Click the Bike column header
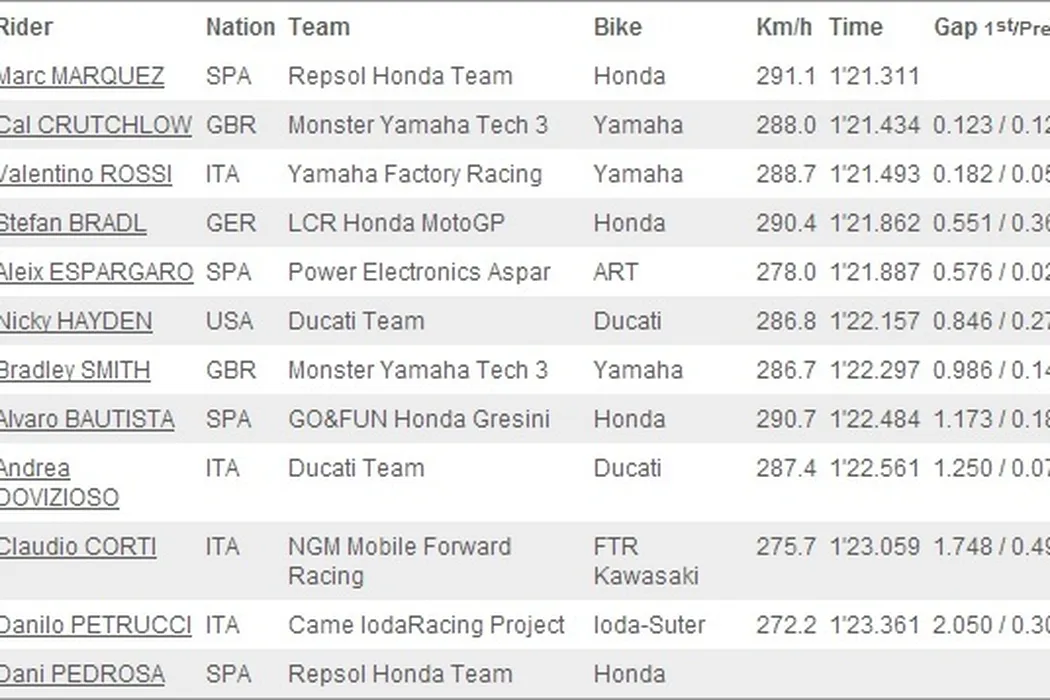This screenshot has width=1050, height=700. coord(618,27)
